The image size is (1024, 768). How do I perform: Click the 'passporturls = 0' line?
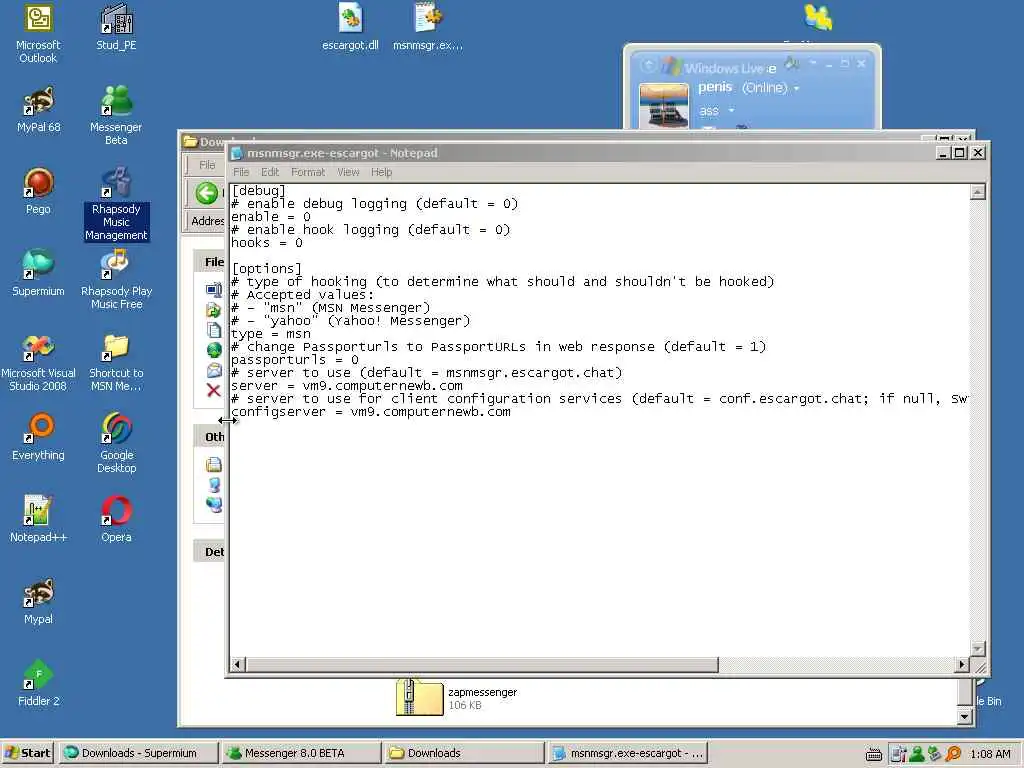pos(295,360)
